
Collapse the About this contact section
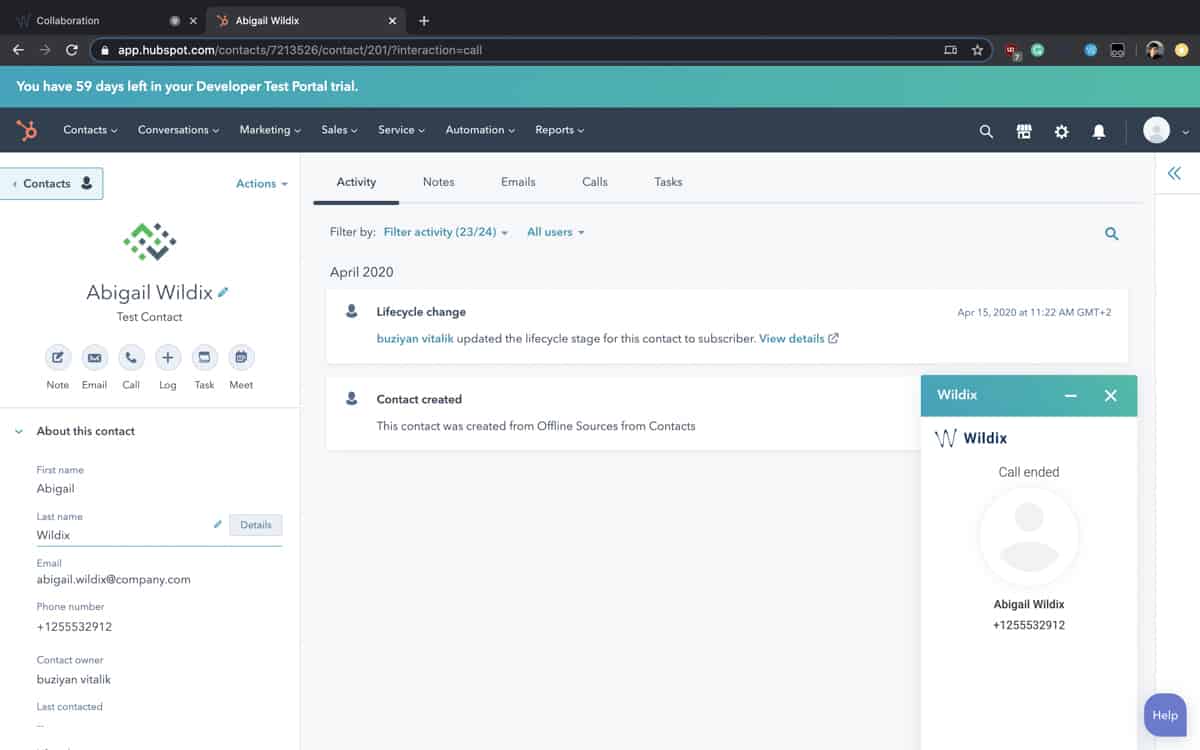point(18,432)
